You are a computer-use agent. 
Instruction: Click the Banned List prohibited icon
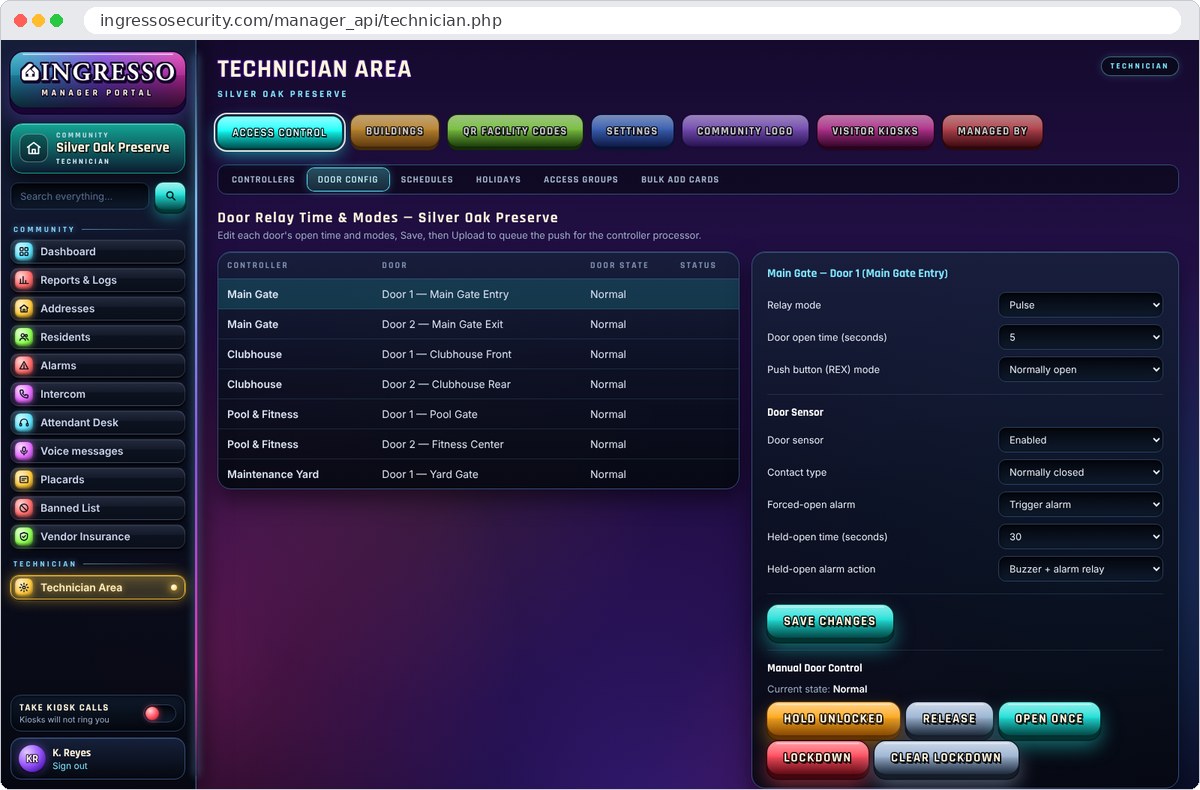(24, 508)
